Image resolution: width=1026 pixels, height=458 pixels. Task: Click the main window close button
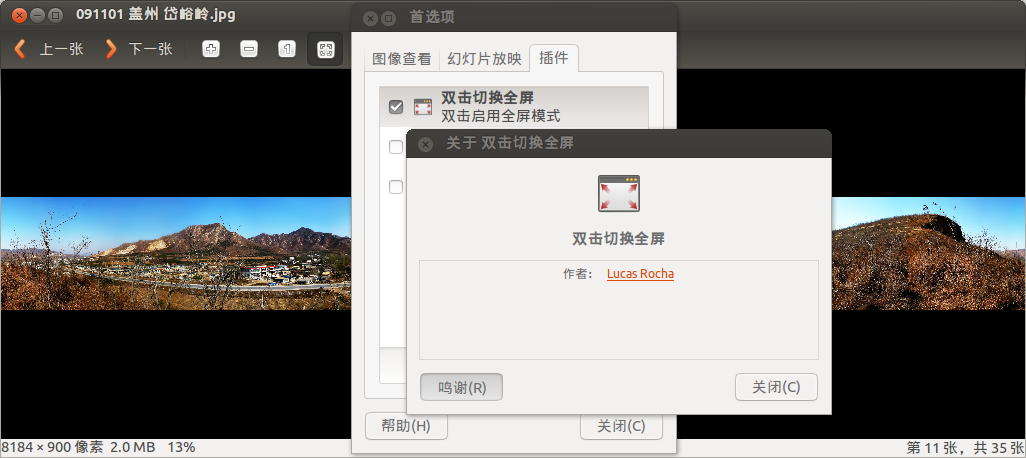click(19, 14)
